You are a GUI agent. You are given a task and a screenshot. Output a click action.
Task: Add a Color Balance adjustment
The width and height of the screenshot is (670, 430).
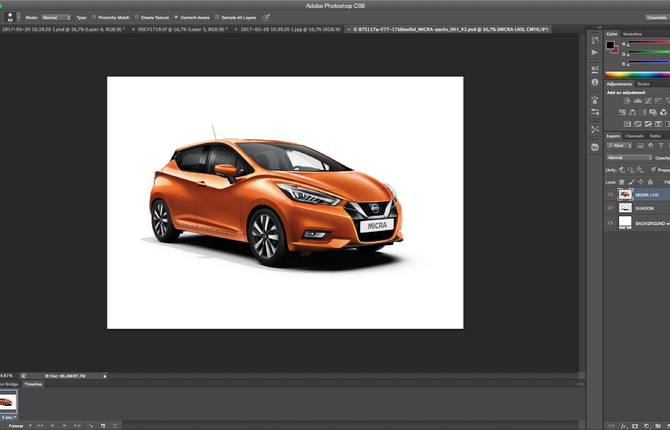pyautogui.click(x=632, y=112)
